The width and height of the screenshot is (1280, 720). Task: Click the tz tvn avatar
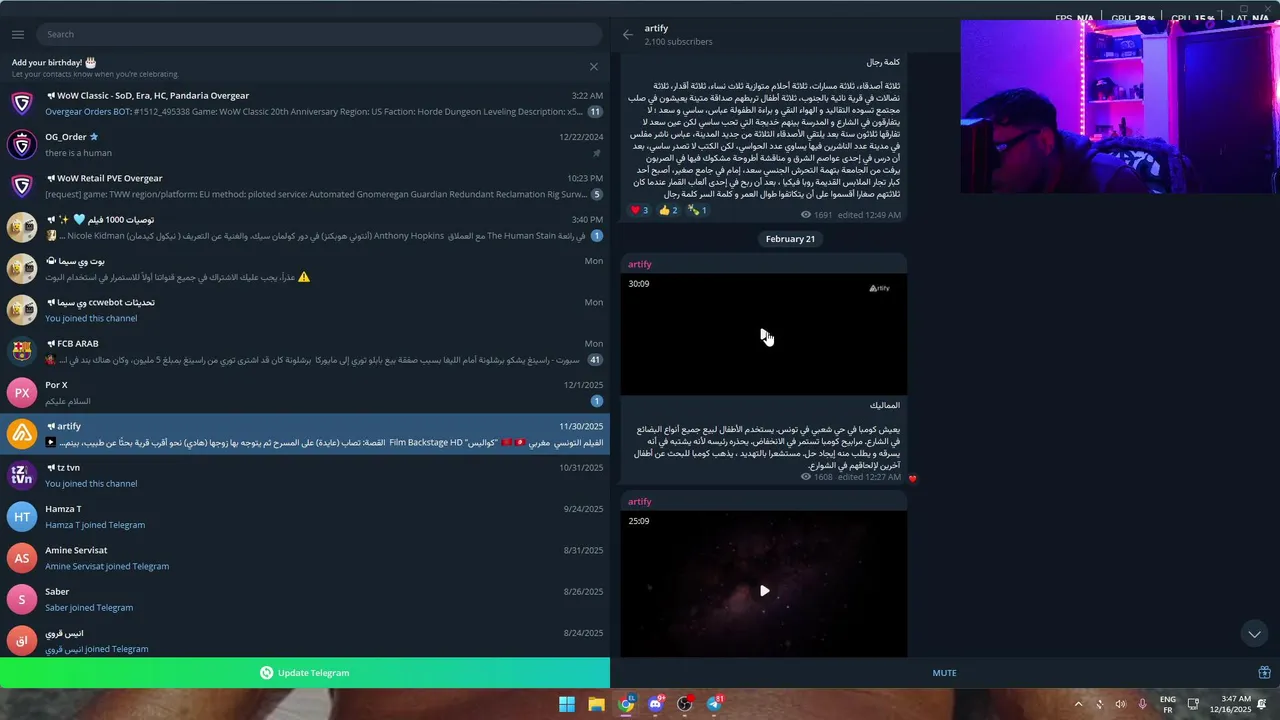tap(22, 476)
